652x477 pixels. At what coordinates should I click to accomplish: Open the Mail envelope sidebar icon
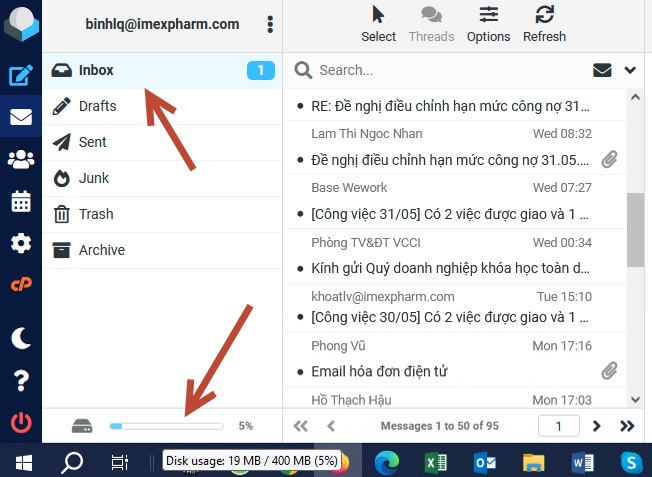pyautogui.click(x=21, y=117)
